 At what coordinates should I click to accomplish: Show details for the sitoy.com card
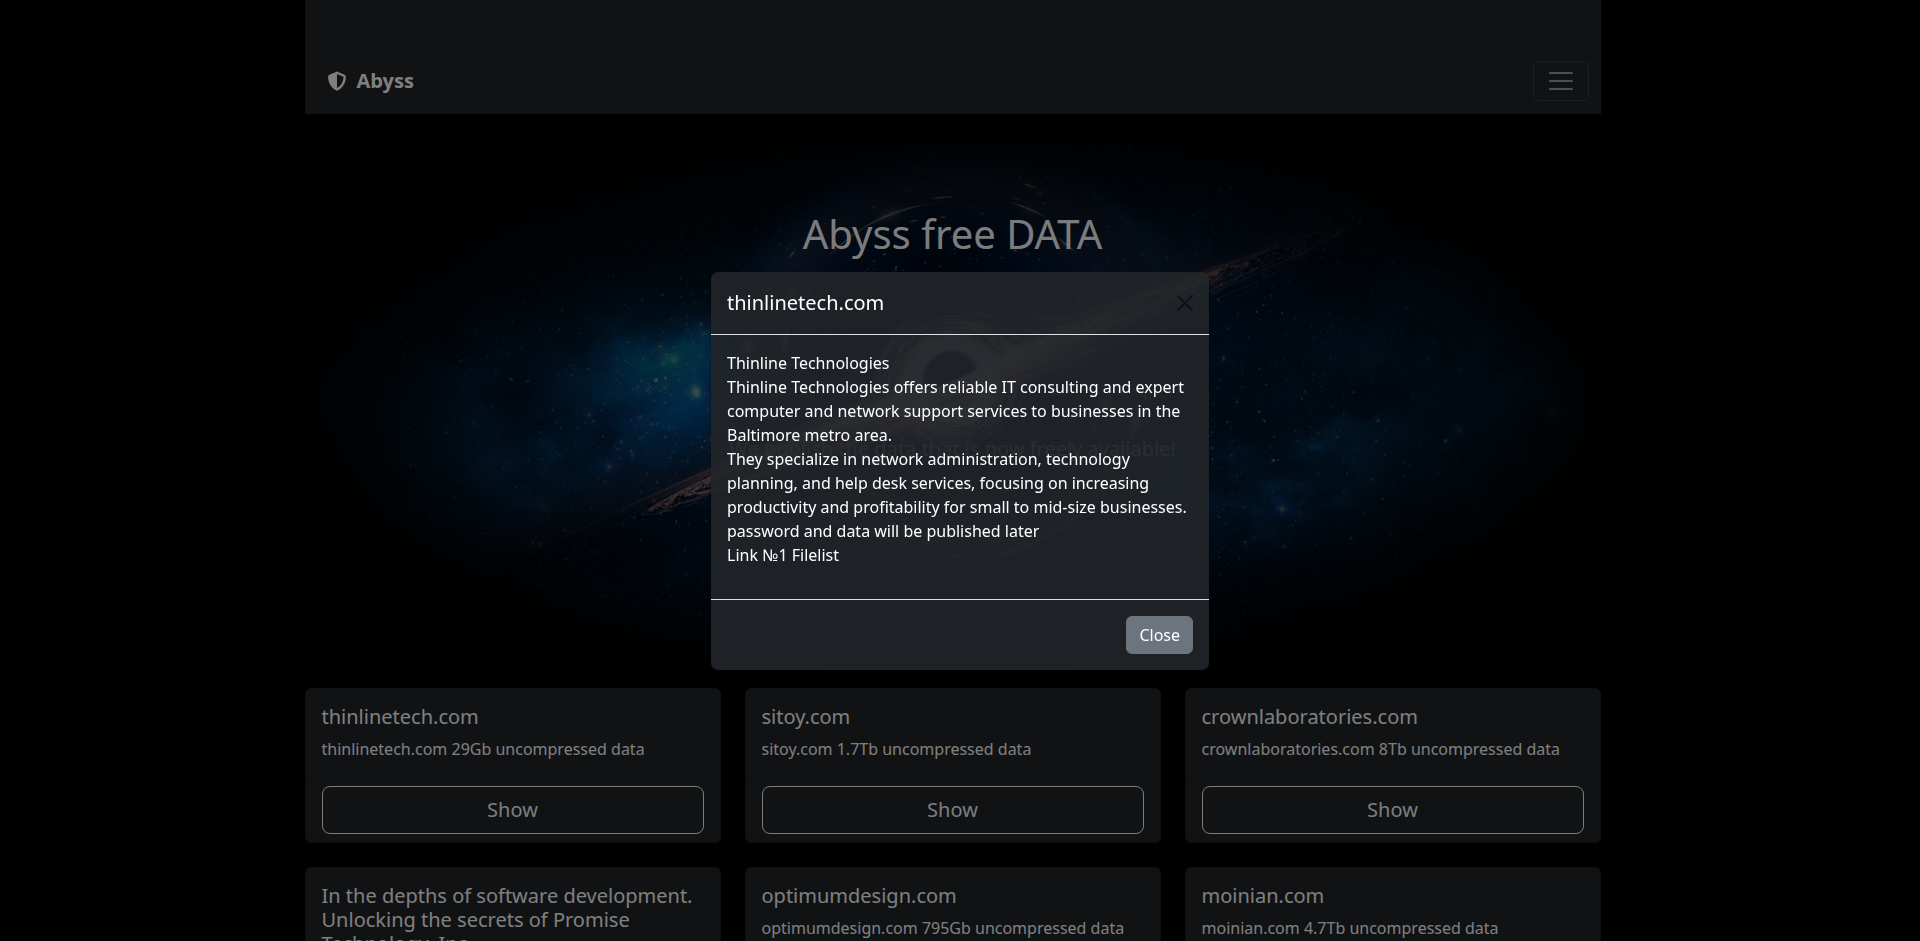pyautogui.click(x=952, y=809)
